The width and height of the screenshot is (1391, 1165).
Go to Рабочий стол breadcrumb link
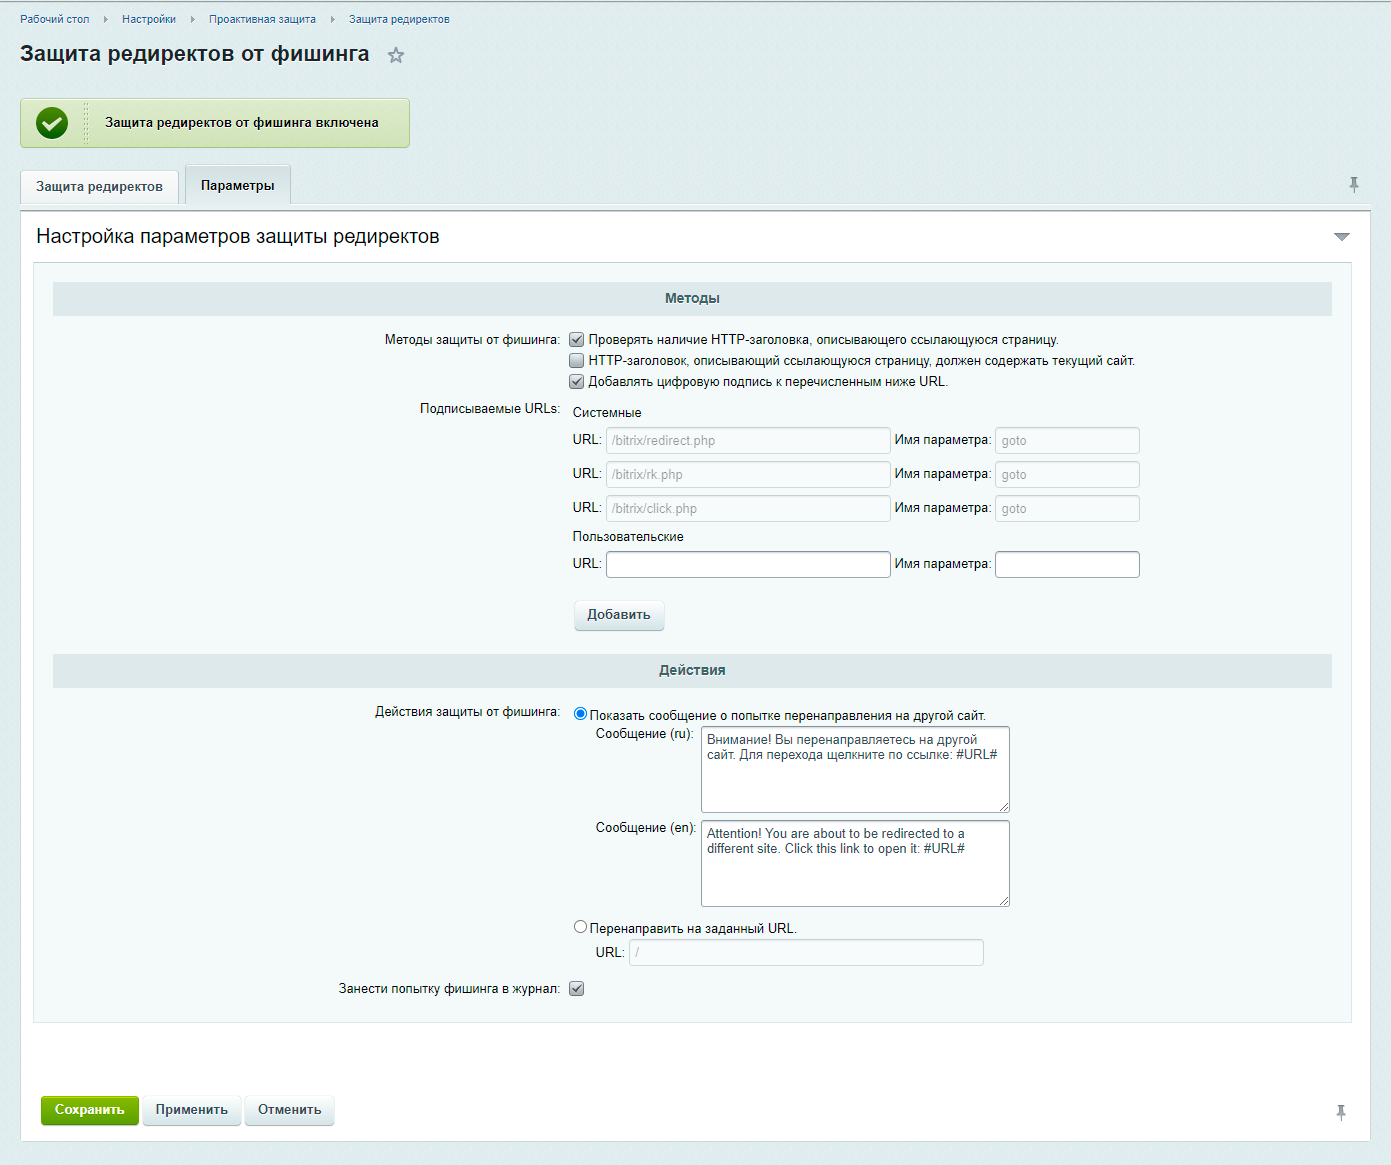[x=55, y=19]
